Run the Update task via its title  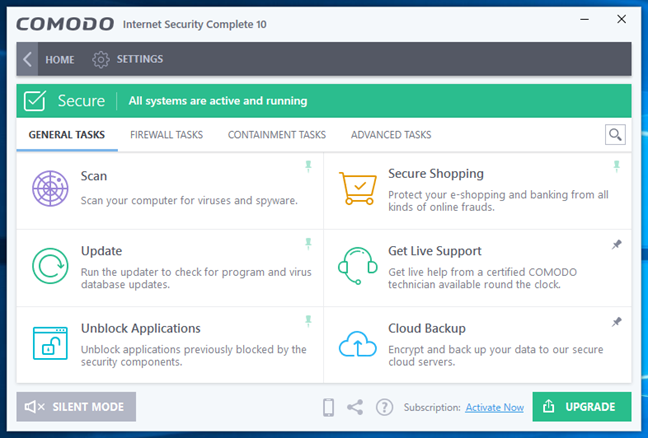pyautogui.click(x=101, y=251)
